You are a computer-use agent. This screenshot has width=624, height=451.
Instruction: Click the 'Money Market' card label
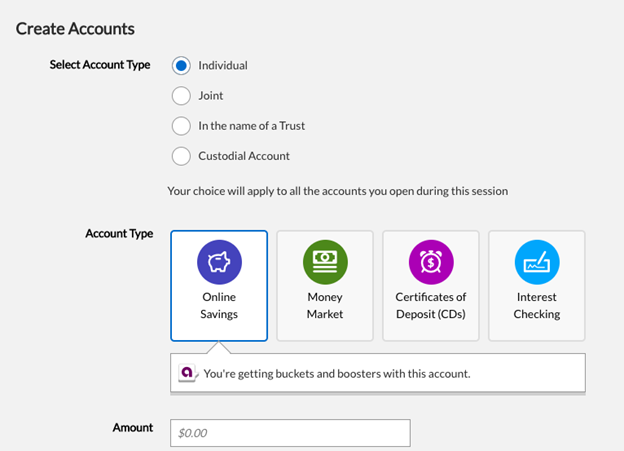(x=325, y=305)
